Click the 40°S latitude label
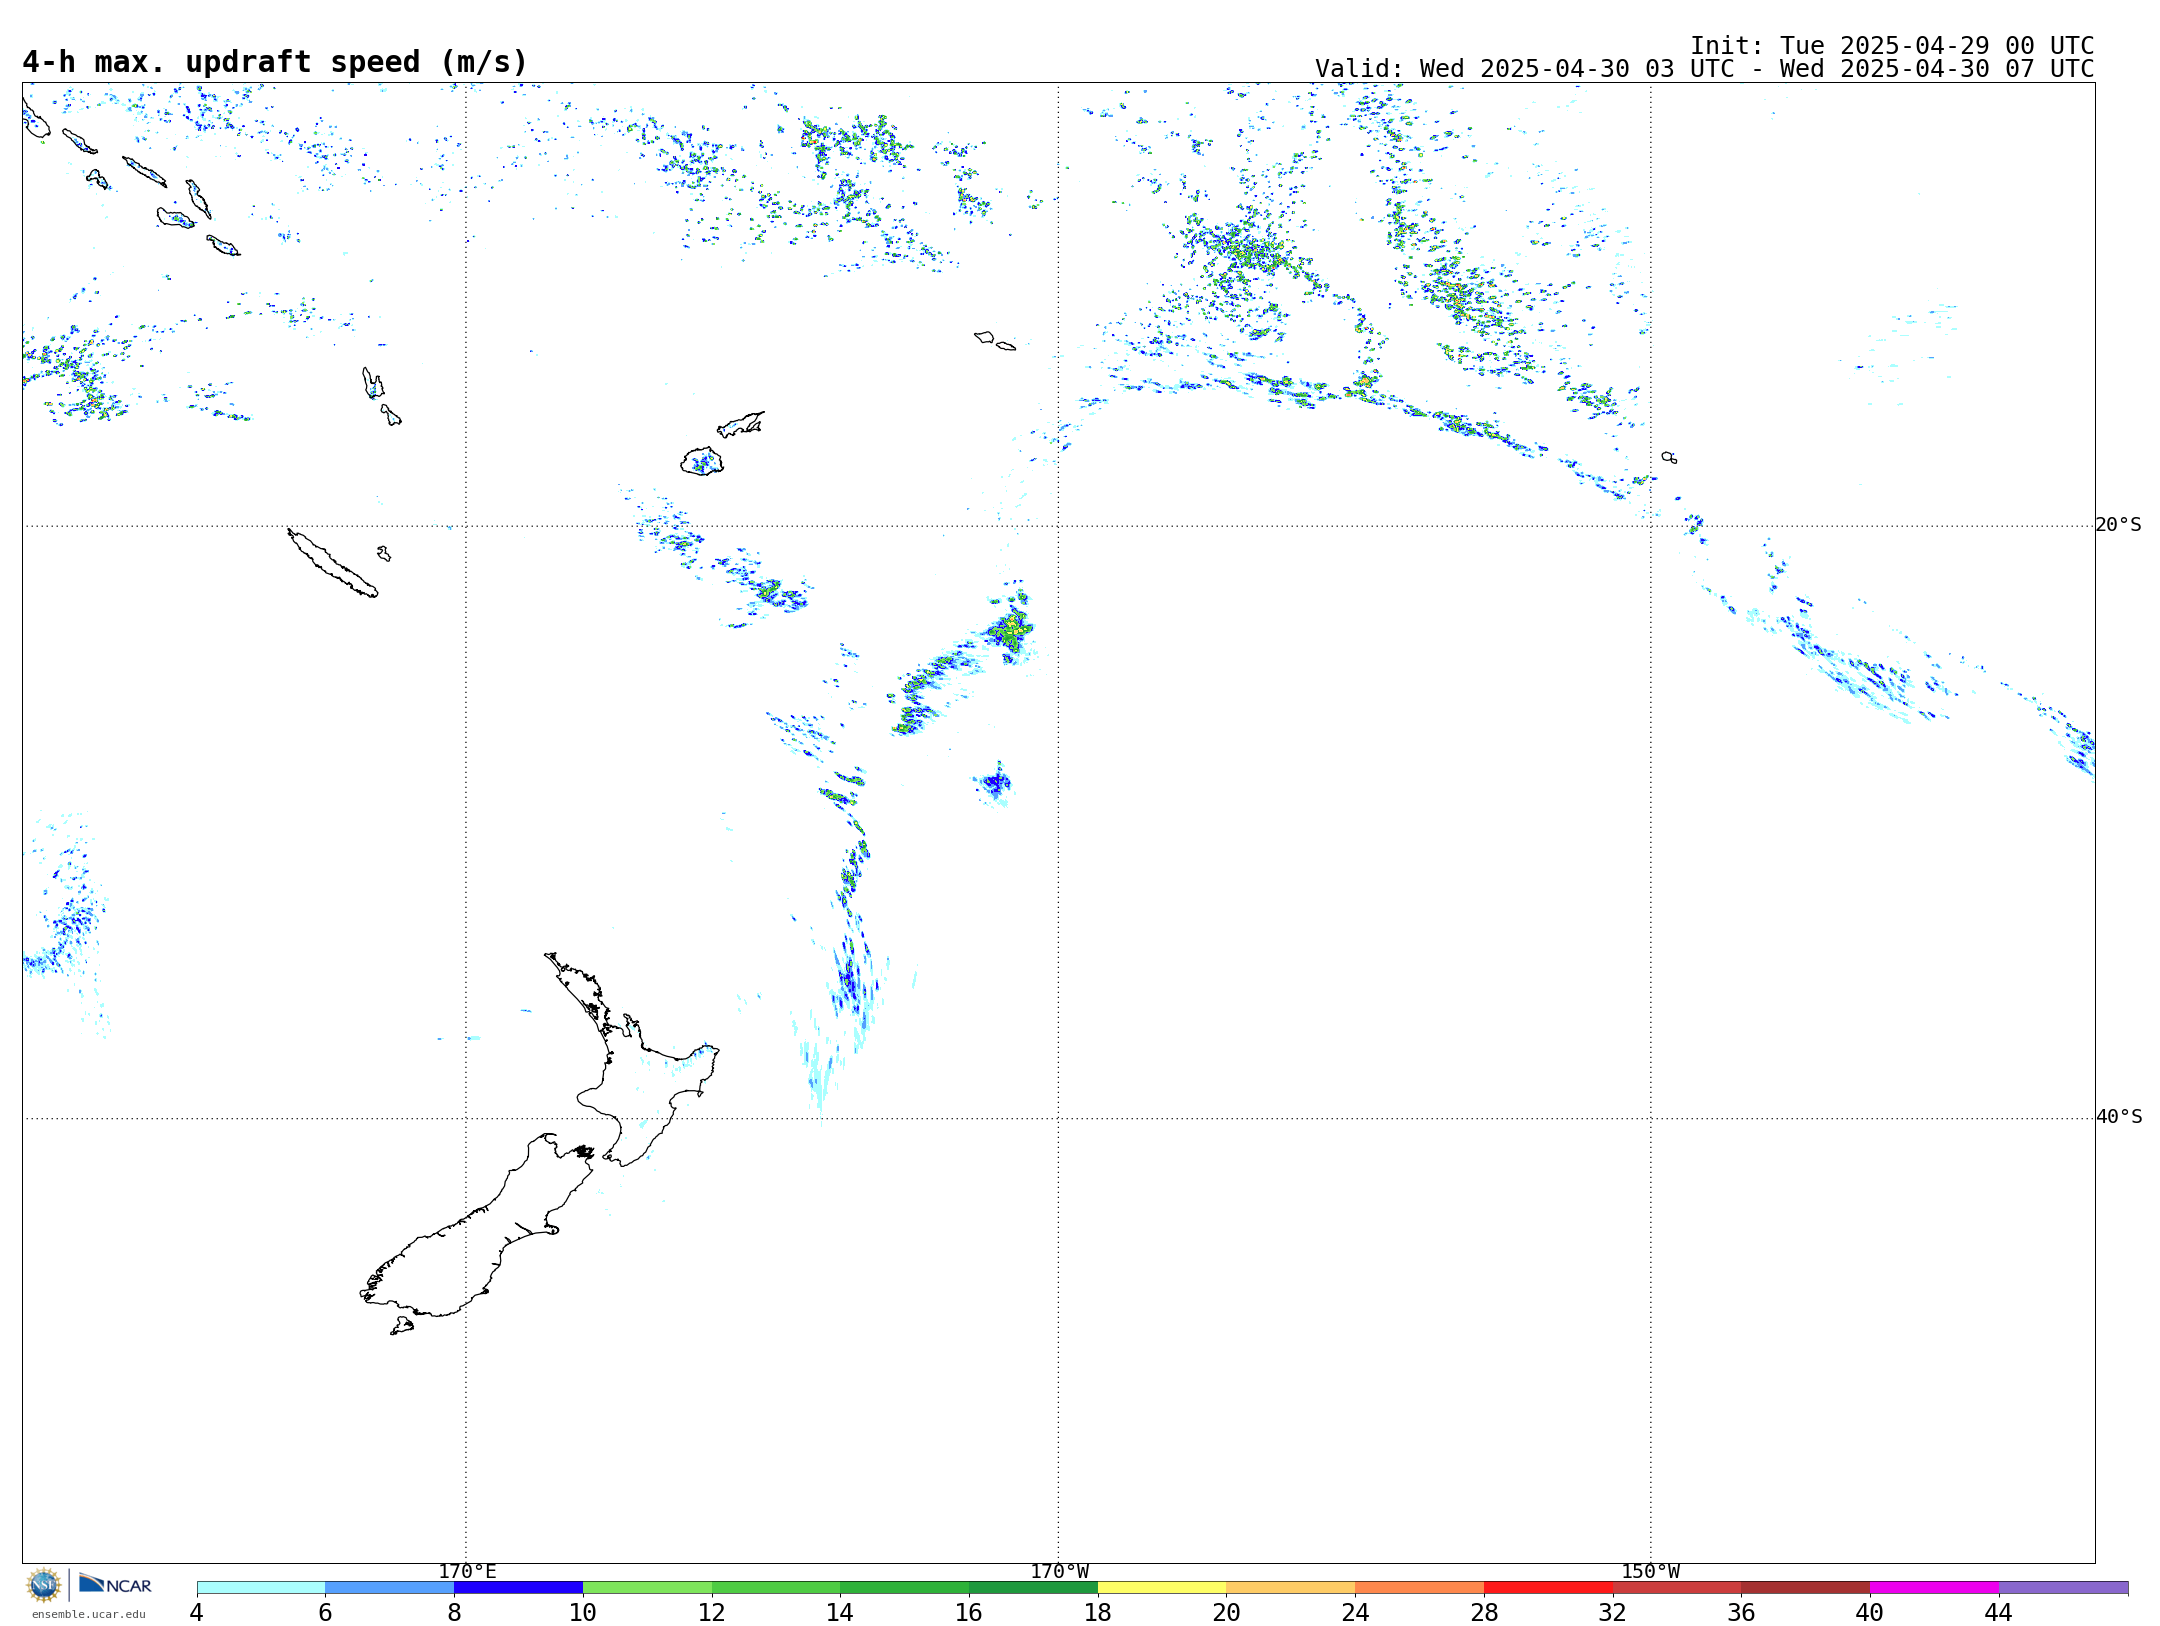2160x1626 pixels. click(x=2119, y=1117)
